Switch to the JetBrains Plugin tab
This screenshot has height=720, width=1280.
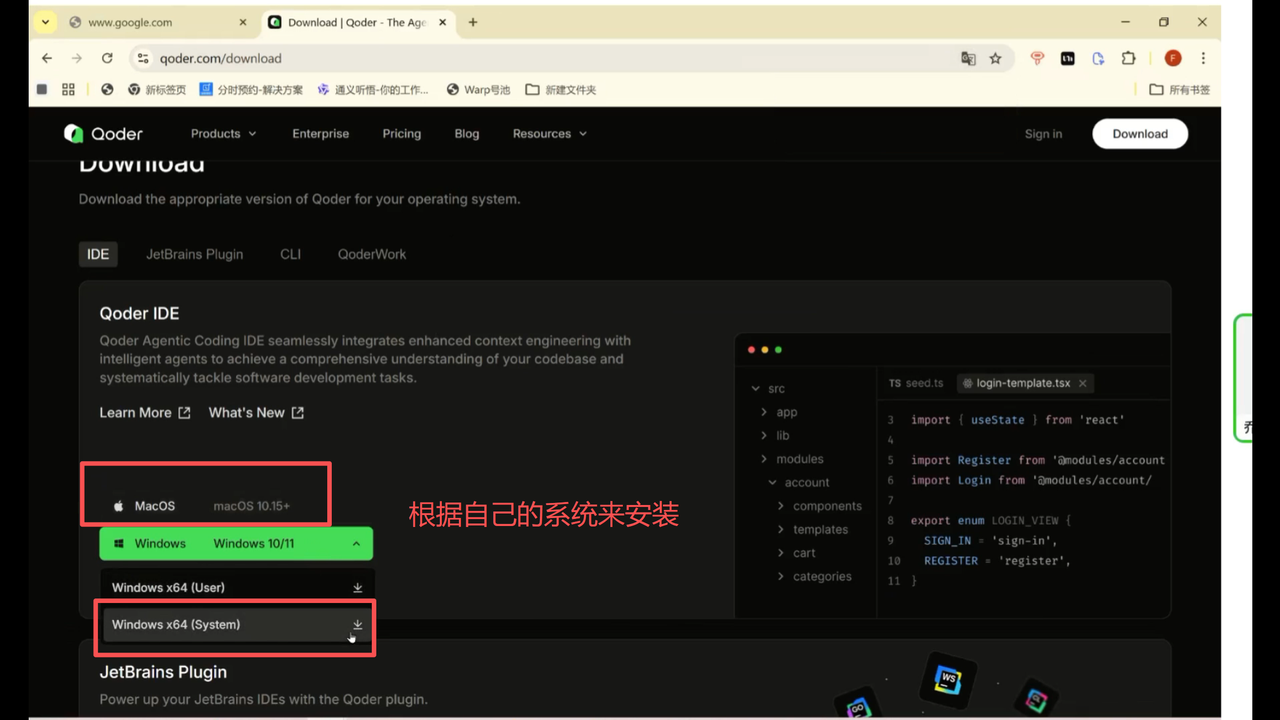click(x=195, y=254)
